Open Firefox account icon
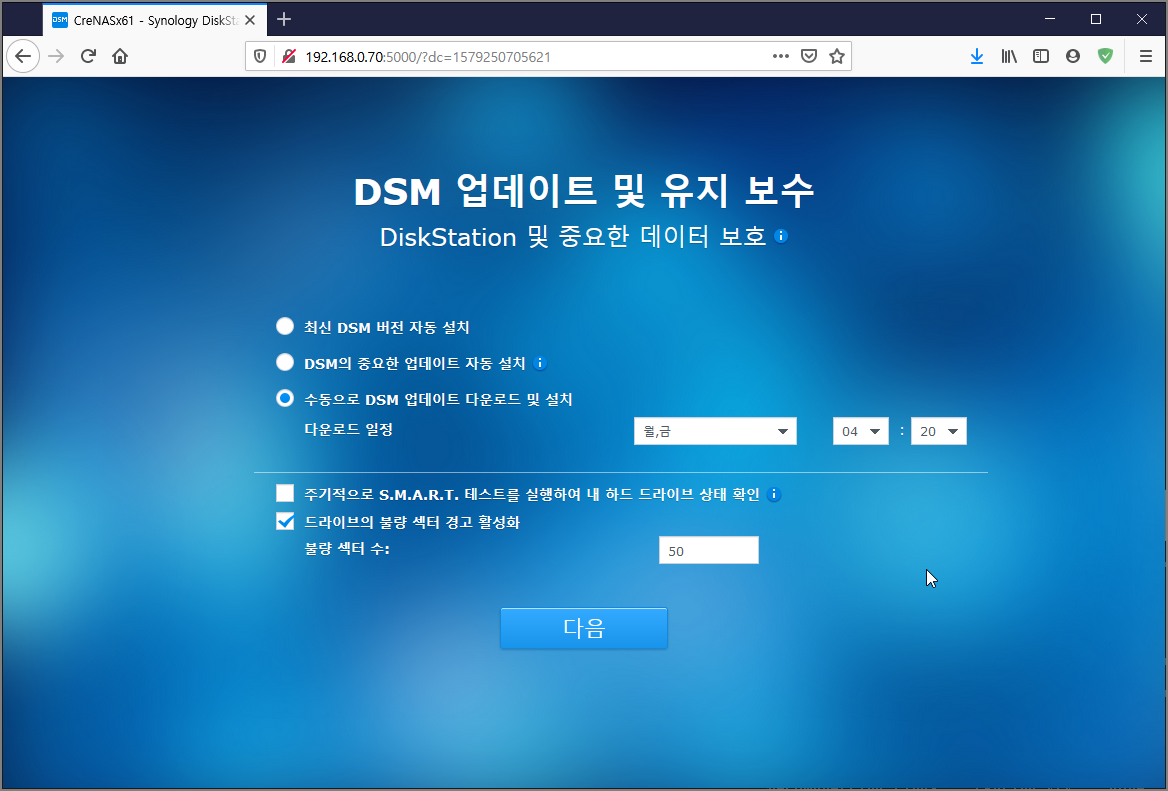Screen dimensions: 1168x791 click(x=1073, y=56)
